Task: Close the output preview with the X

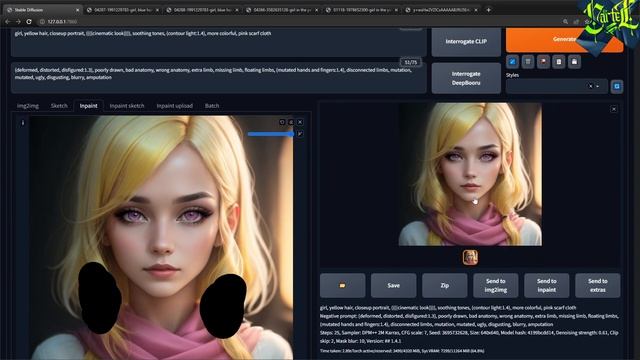Action: coord(613,109)
